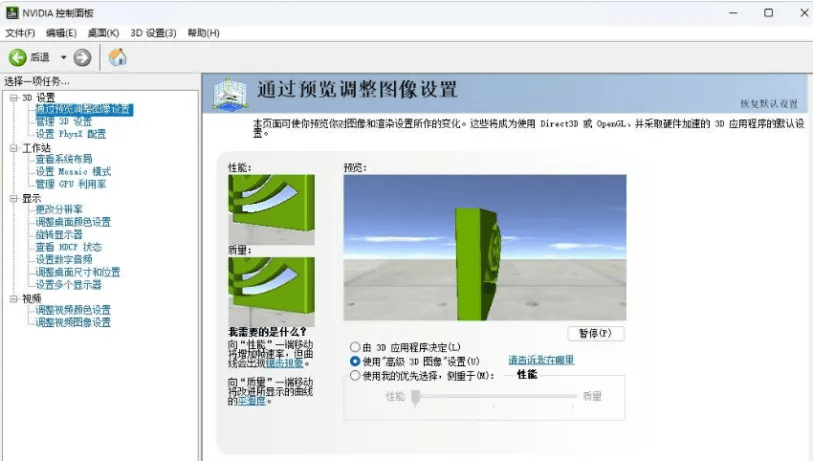Select 管理 3D 设置 in task tree

click(x=63, y=121)
